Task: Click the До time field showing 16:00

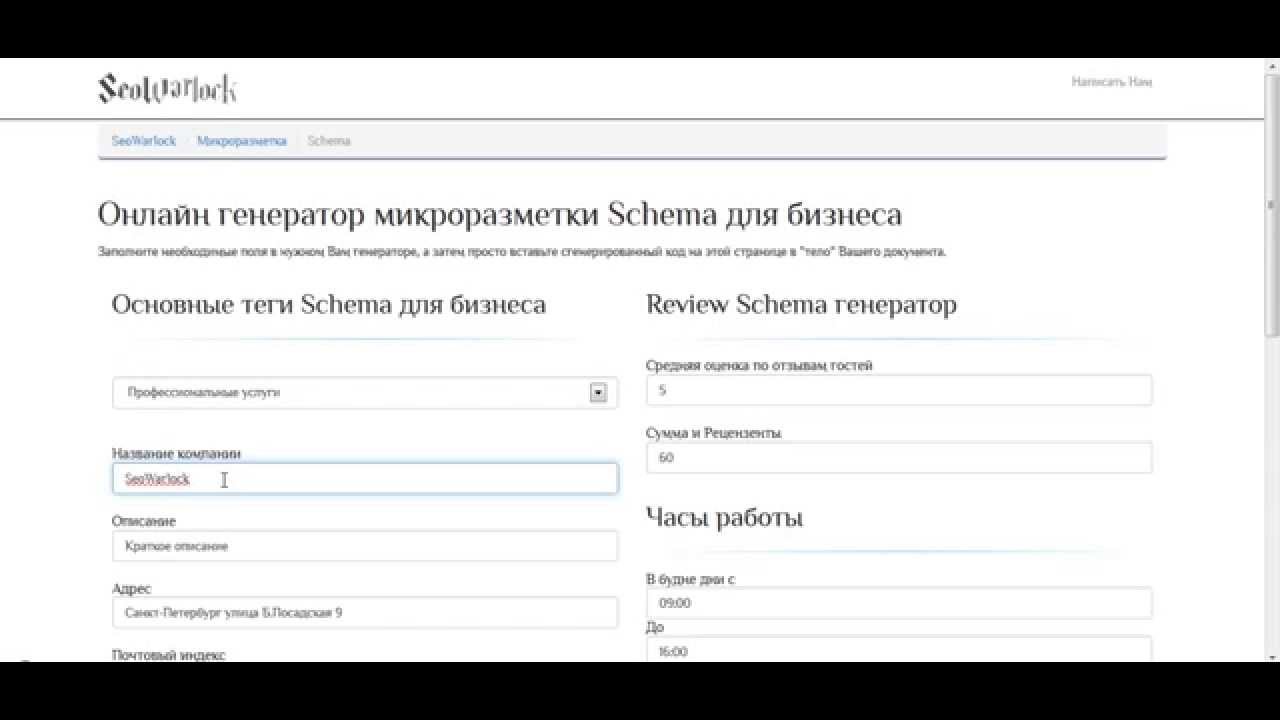Action: tap(899, 650)
